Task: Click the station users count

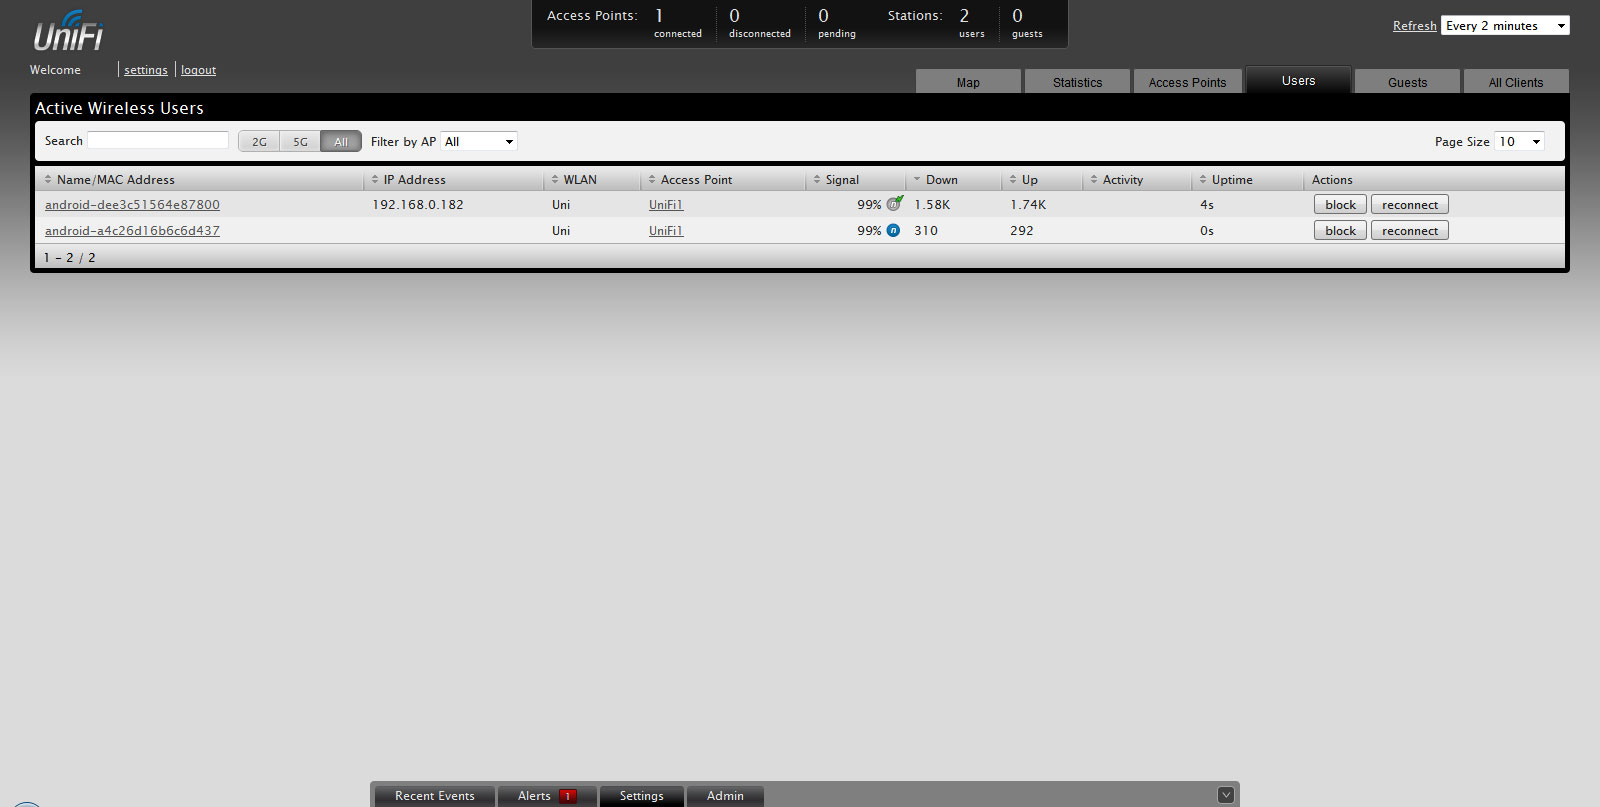Action: pyautogui.click(x=964, y=16)
